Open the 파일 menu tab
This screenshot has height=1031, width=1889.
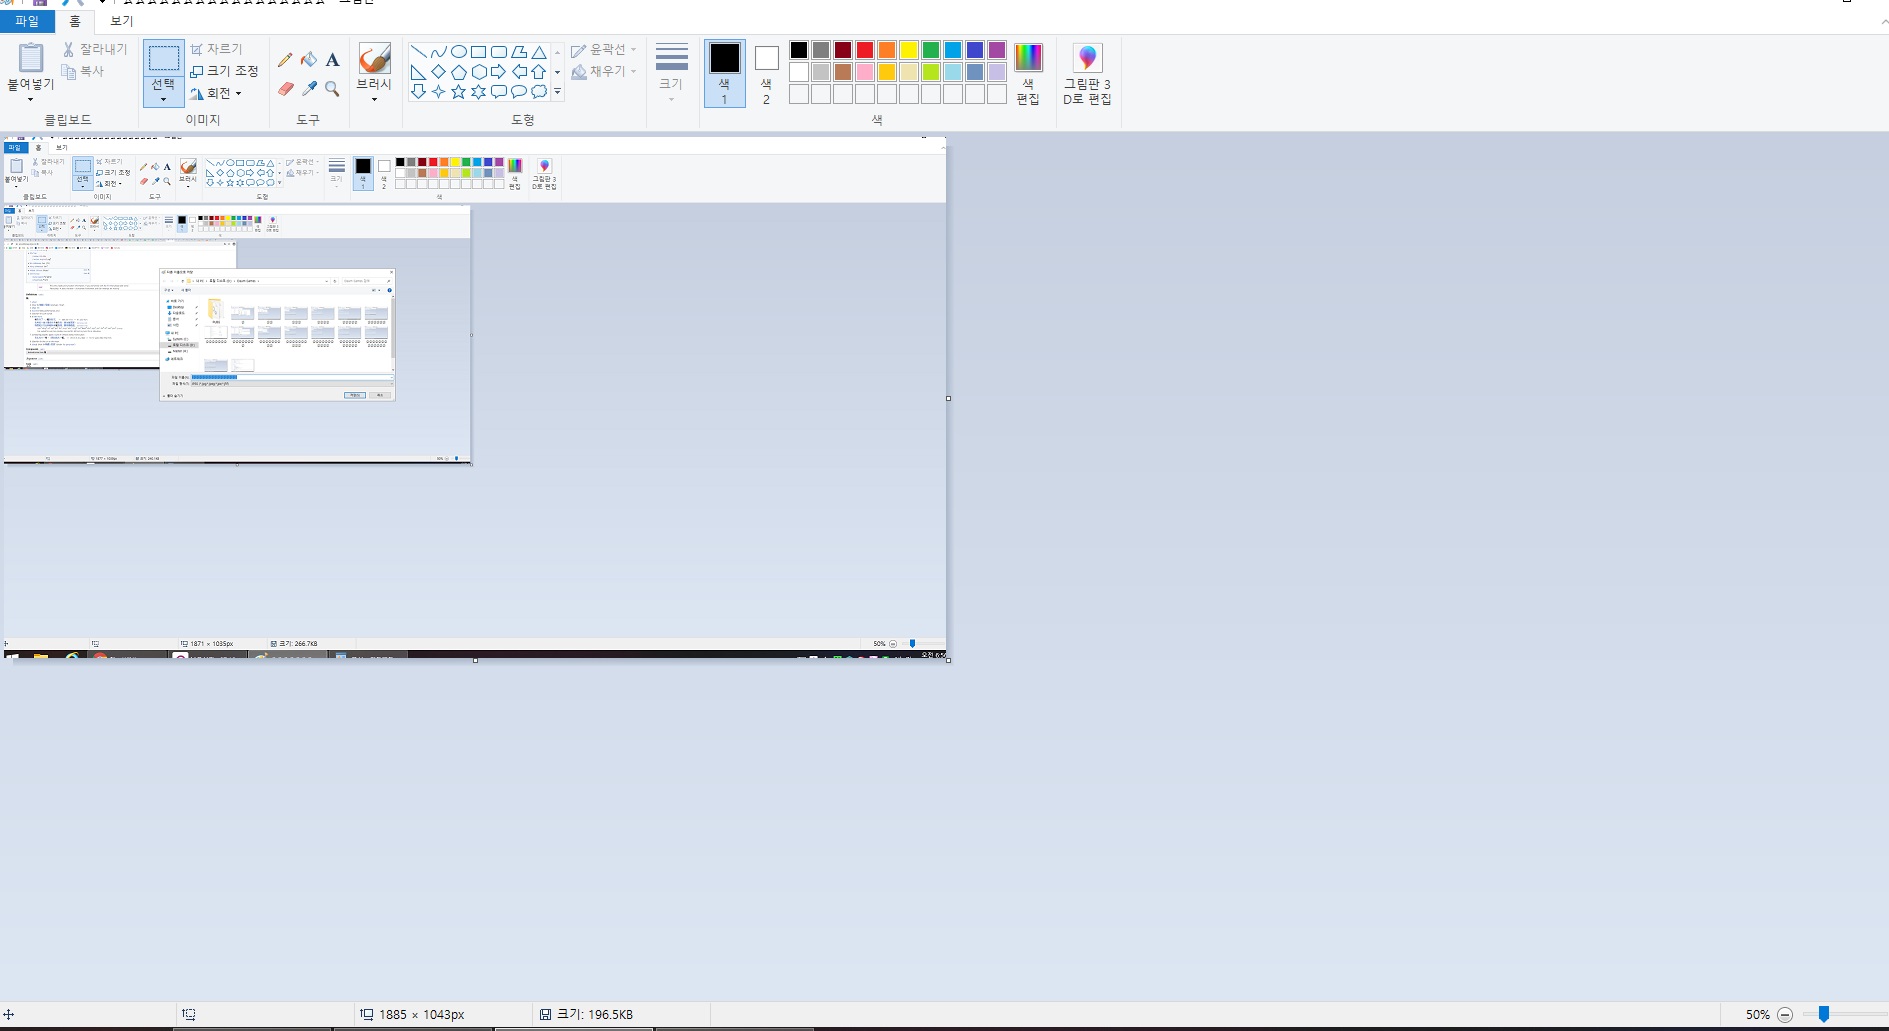[x=27, y=21]
